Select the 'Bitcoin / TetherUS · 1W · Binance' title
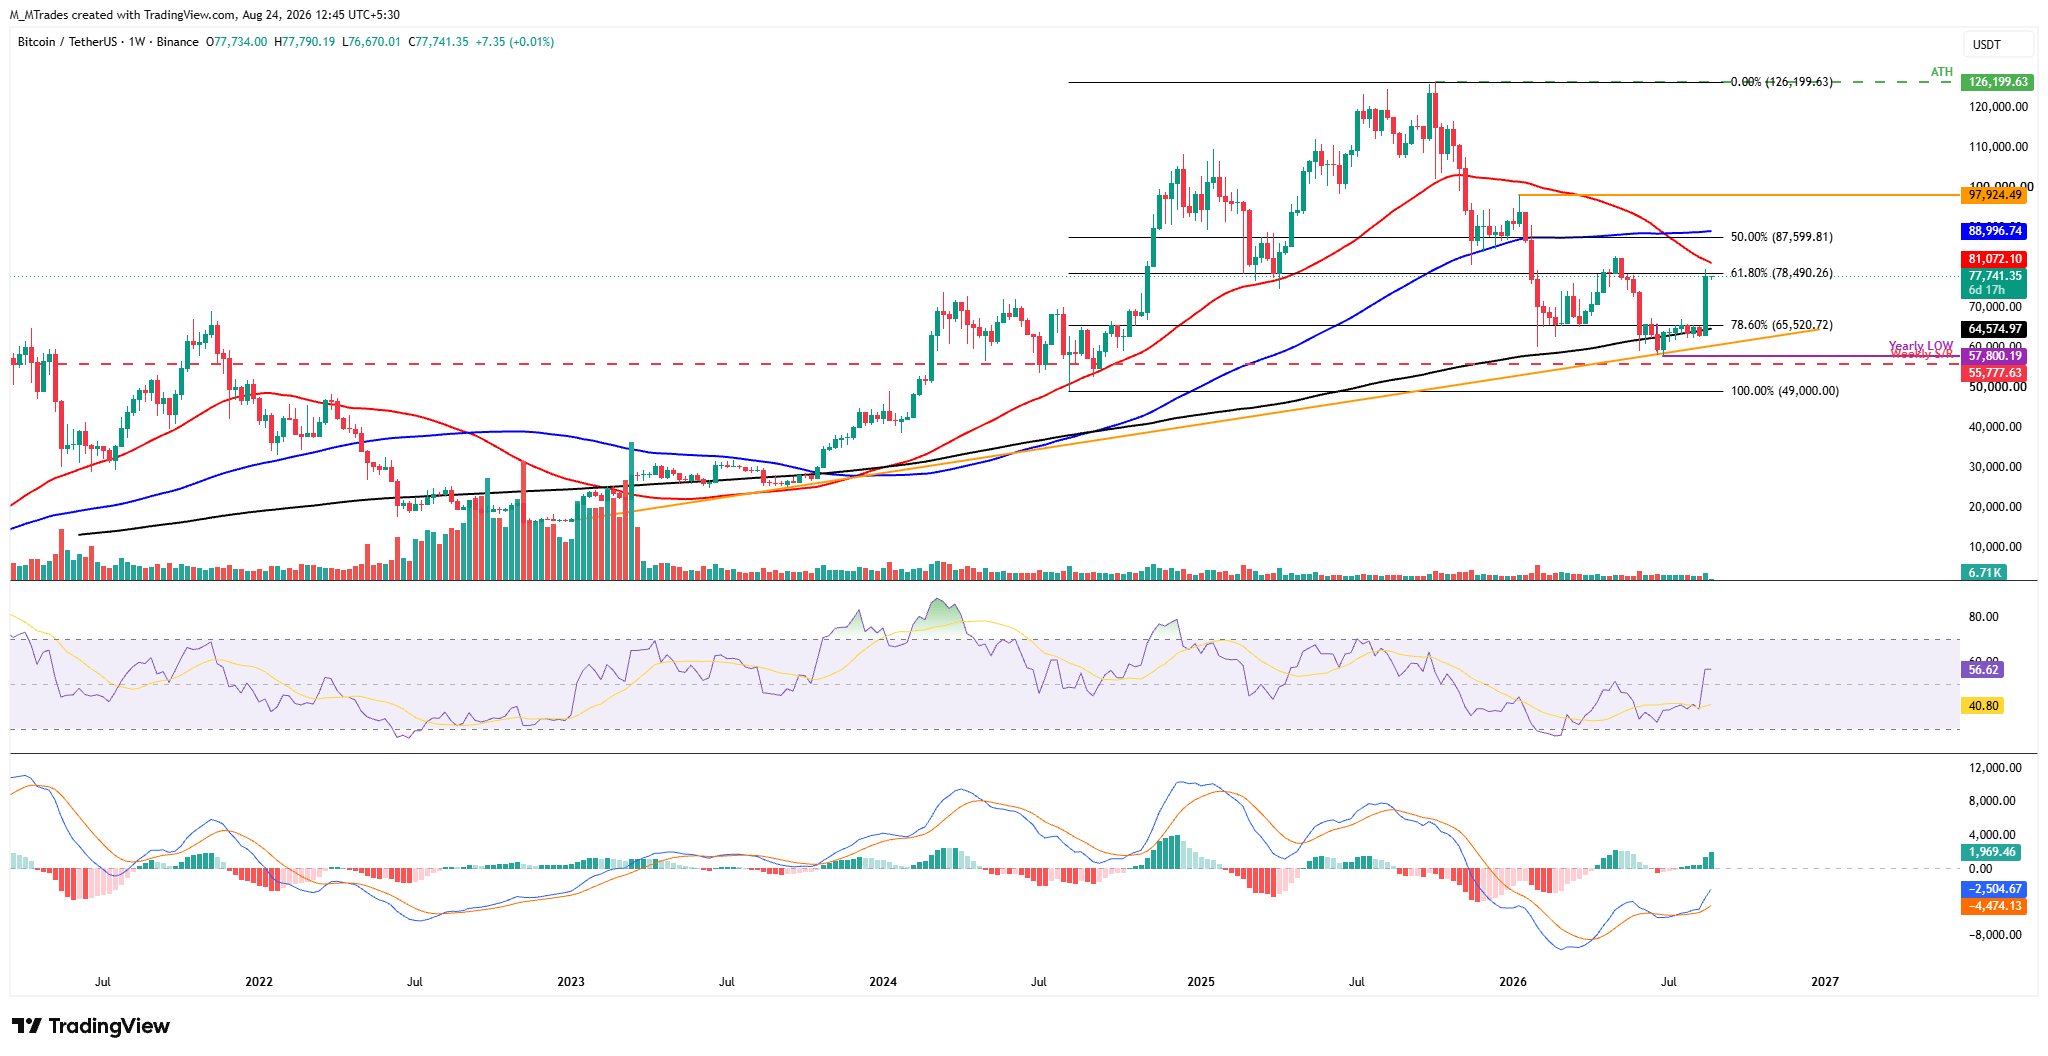 108,42
